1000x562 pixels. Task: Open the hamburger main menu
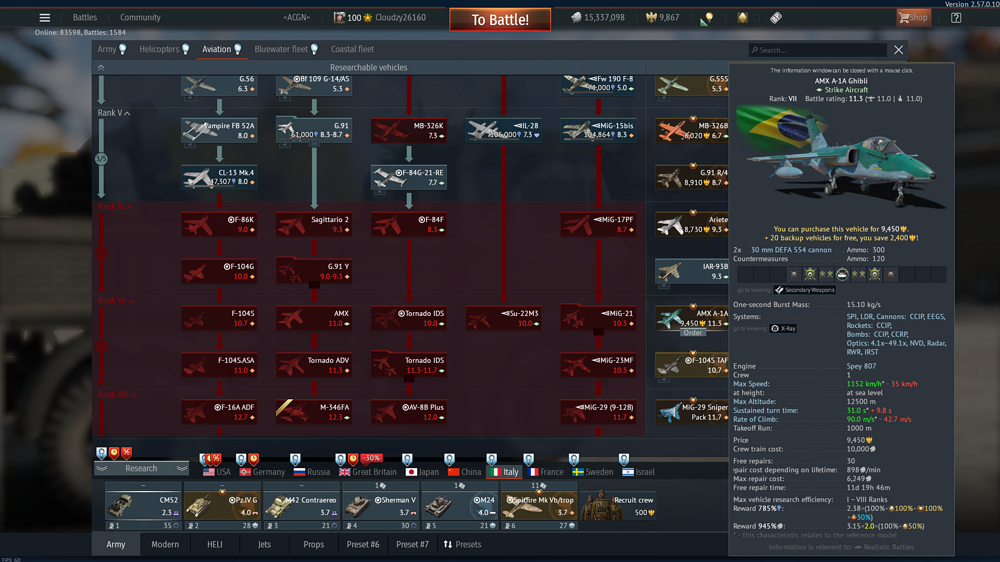click(x=44, y=18)
